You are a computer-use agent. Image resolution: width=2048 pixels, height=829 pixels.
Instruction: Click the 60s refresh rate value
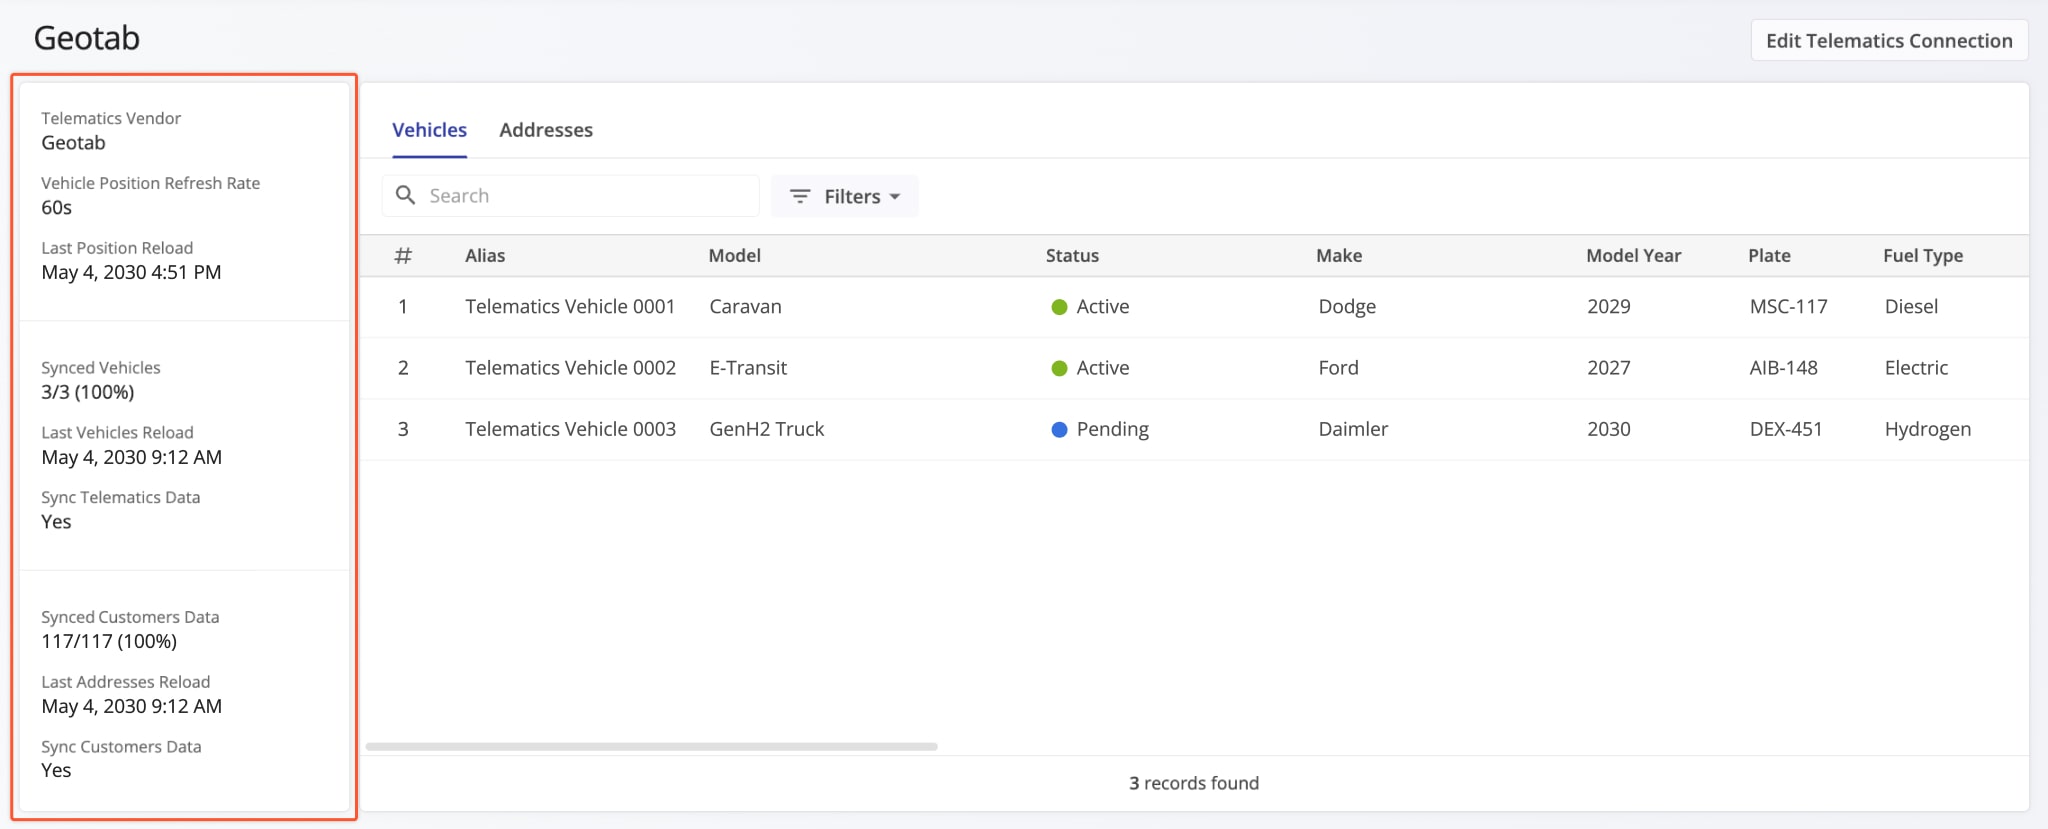click(x=56, y=208)
